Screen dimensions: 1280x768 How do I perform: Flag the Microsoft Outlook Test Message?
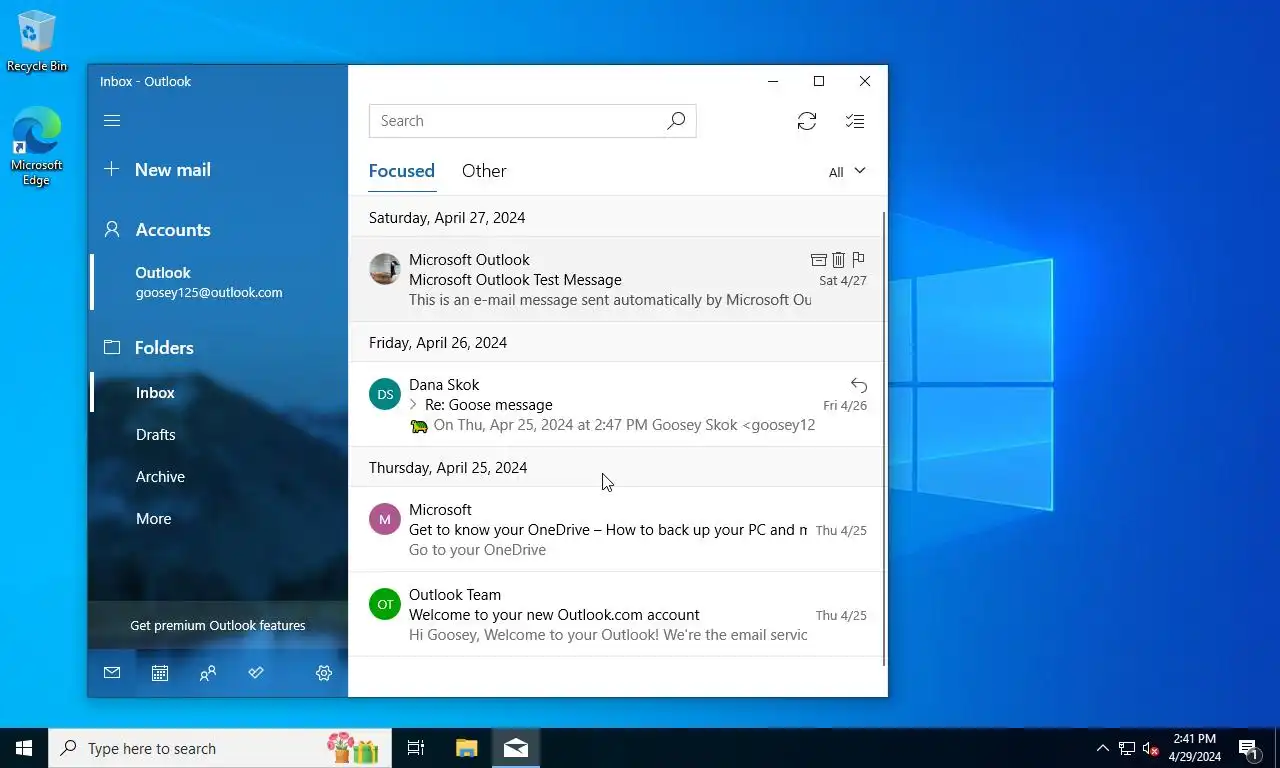click(858, 260)
